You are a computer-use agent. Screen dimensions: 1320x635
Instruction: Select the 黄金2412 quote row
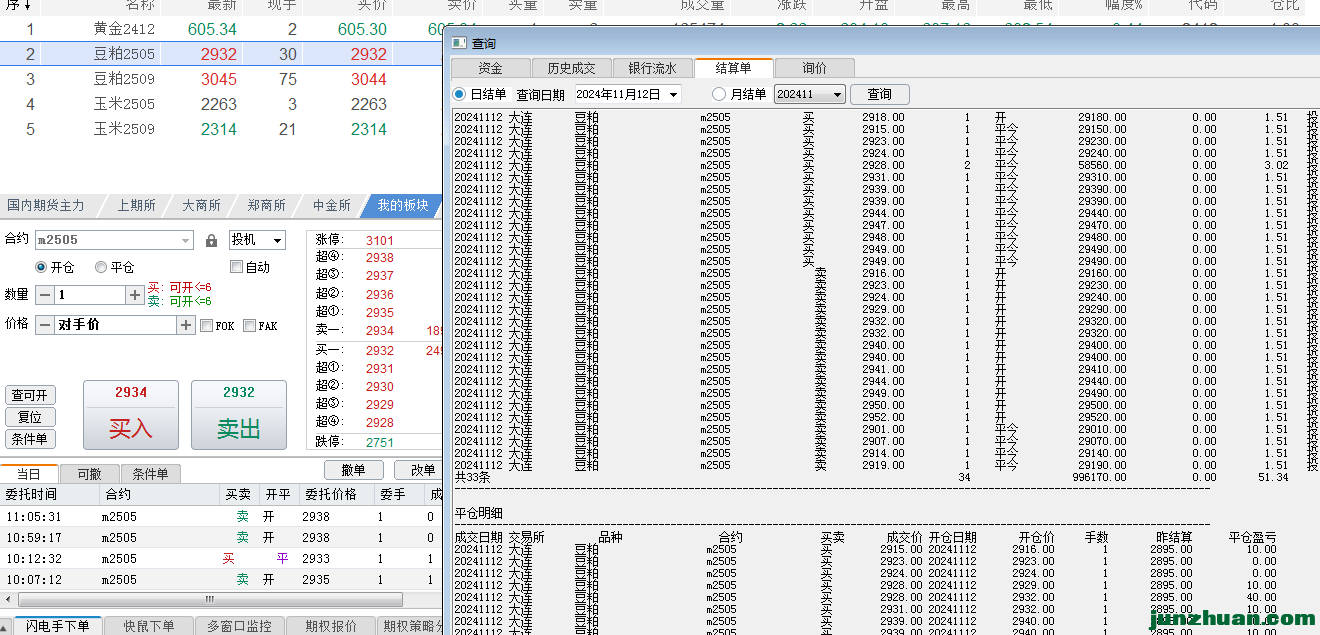click(221, 30)
